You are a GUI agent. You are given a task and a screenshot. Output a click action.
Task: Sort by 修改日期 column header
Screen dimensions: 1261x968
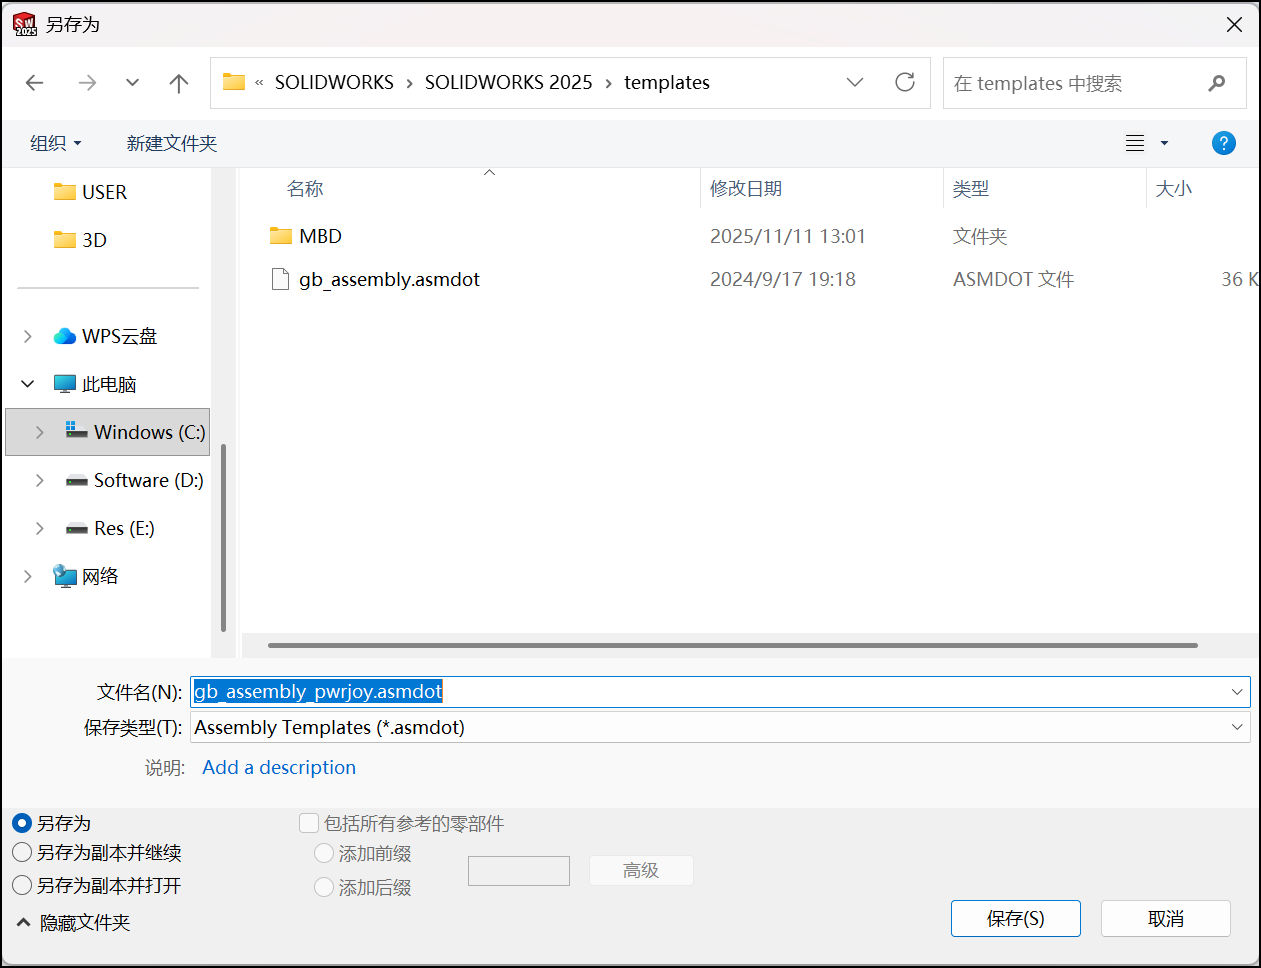click(746, 188)
